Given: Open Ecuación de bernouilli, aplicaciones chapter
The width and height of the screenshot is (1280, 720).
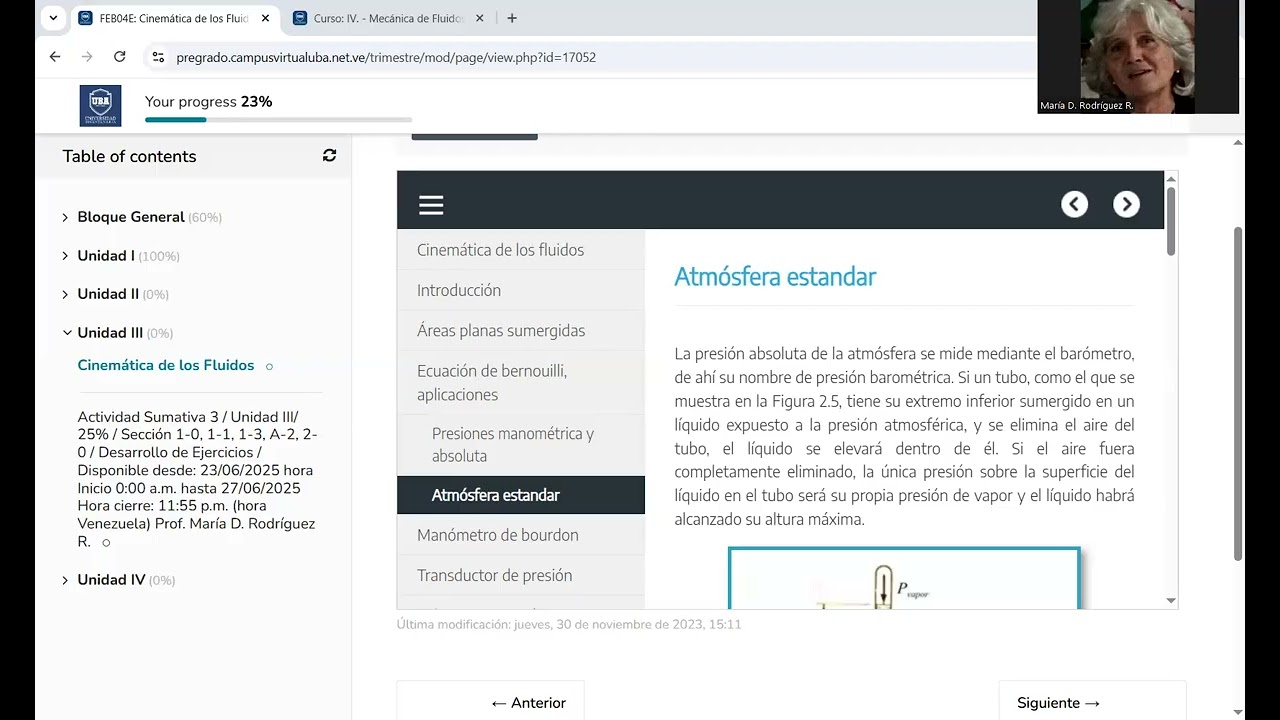Looking at the screenshot, I should (521, 382).
